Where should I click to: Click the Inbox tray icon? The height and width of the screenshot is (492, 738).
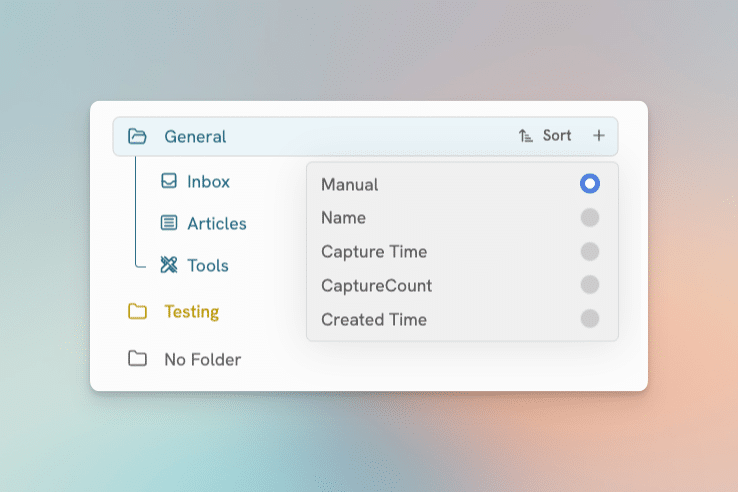click(x=169, y=181)
